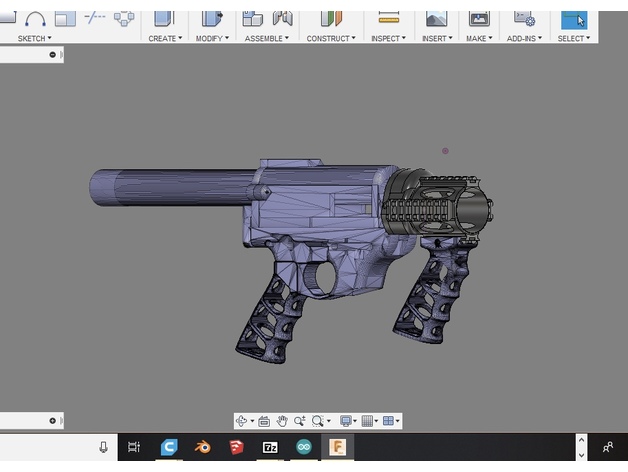Show hidden system tray icons
This screenshot has height=472, width=628.
[579, 441]
